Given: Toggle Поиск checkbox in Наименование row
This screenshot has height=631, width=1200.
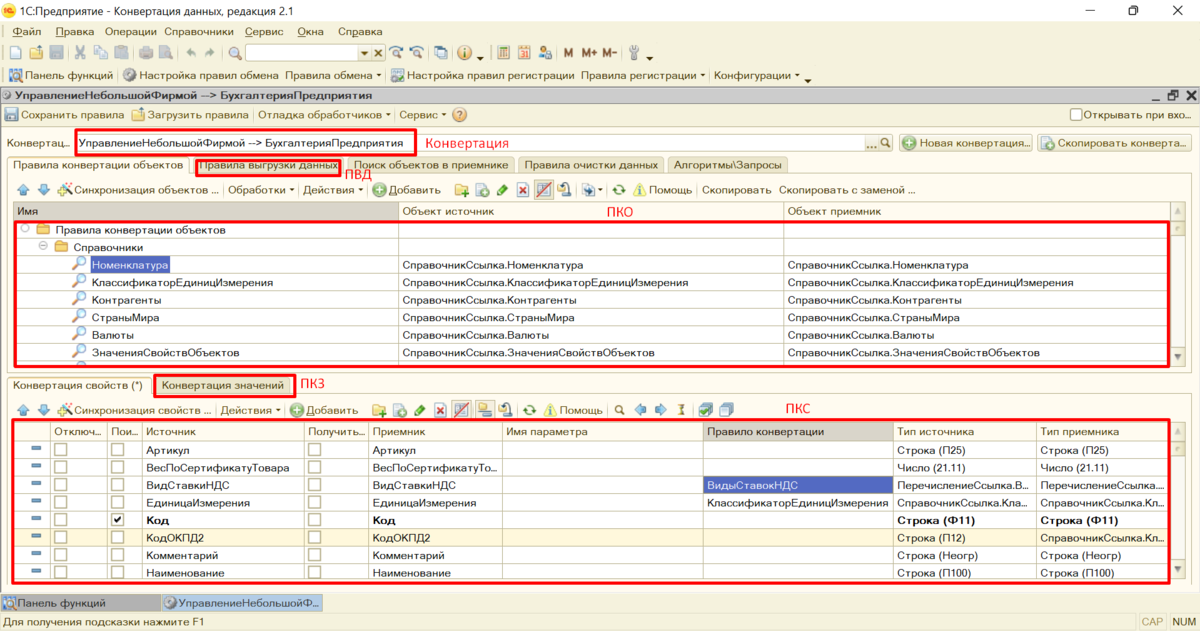Looking at the screenshot, I should click(x=118, y=574).
